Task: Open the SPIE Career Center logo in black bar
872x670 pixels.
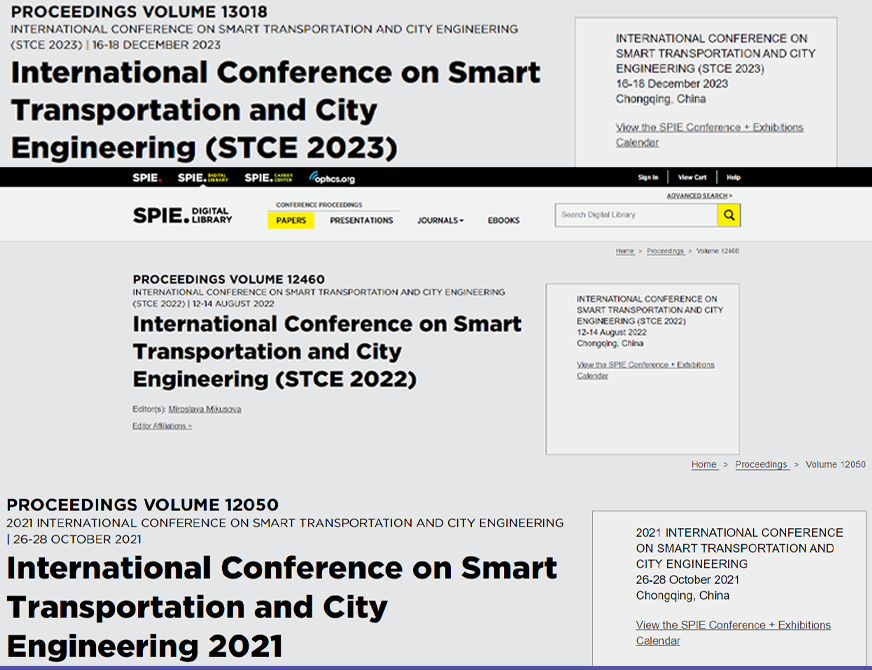Action: [269, 178]
